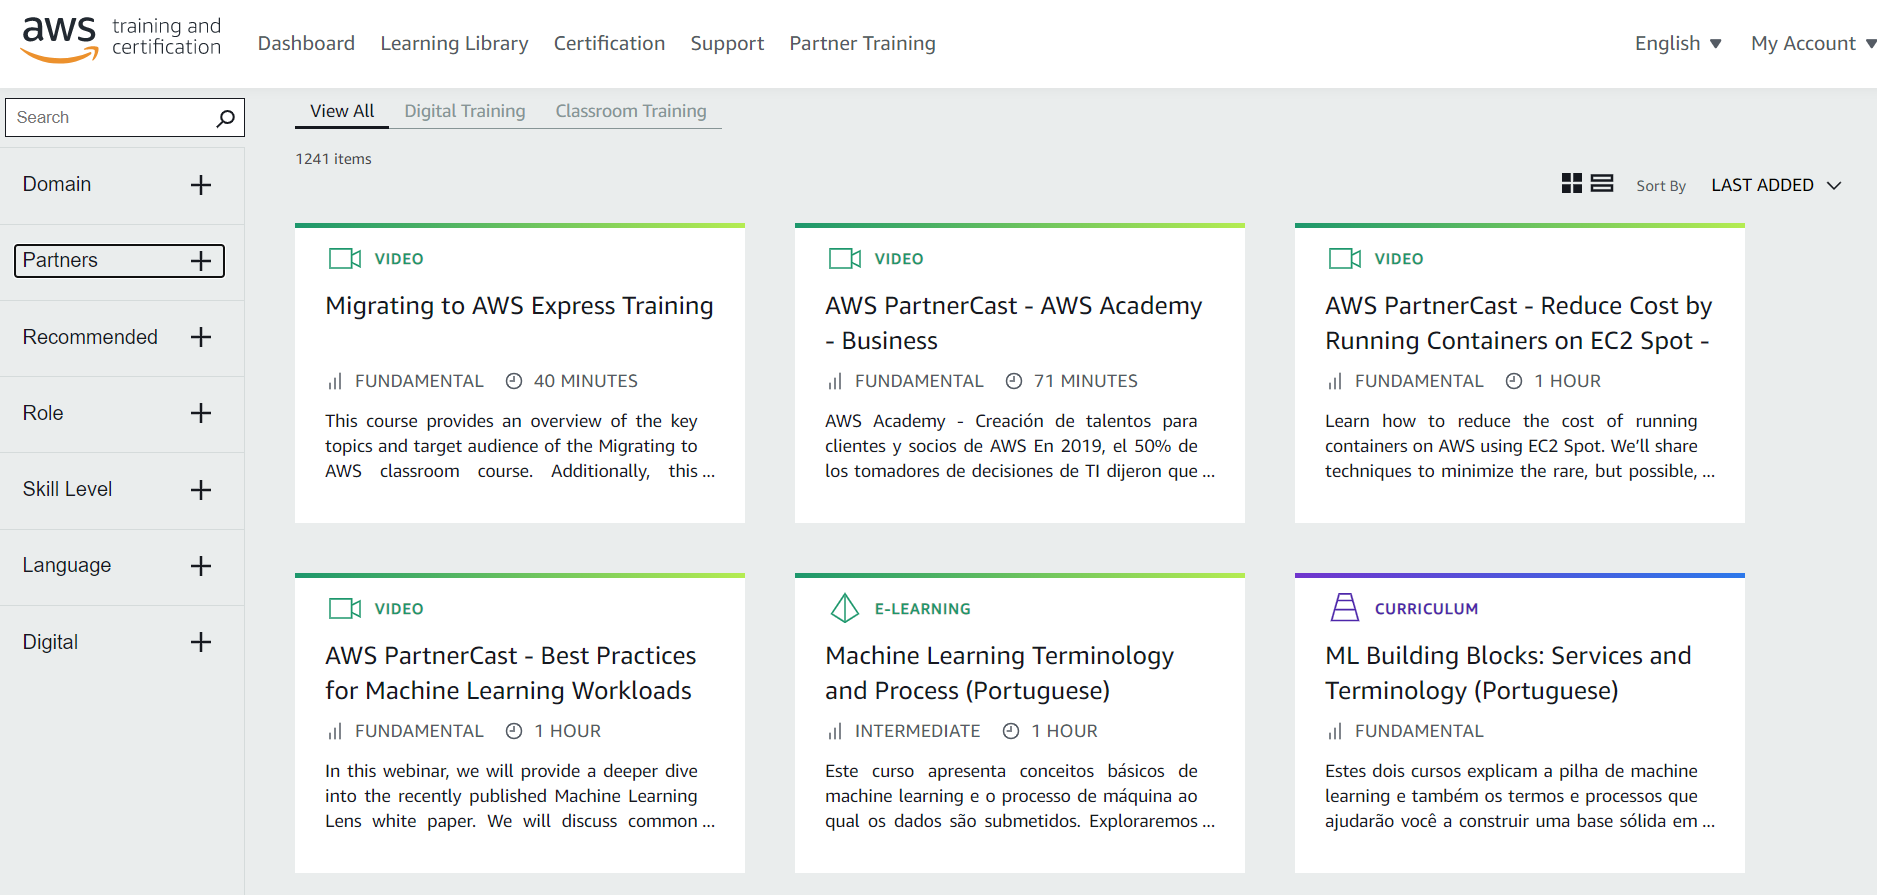1877x895 pixels.
Task: Open Migrating to AWS Express Training course
Action: (519, 306)
